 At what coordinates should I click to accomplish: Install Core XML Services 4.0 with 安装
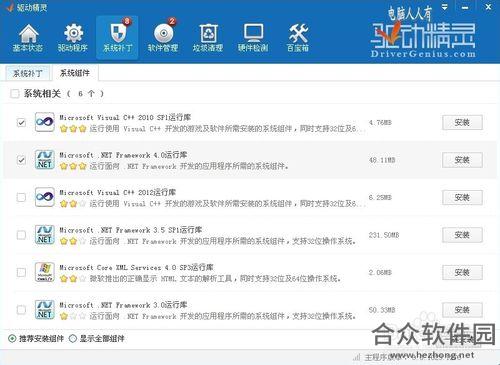click(462, 273)
